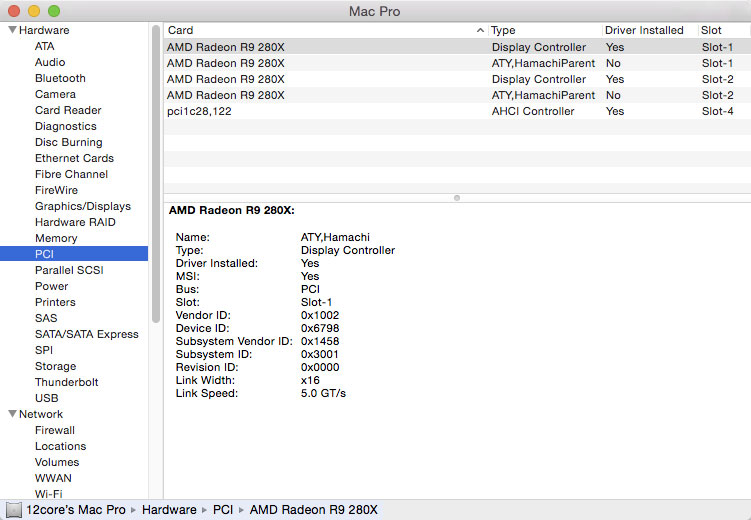Viewport: 751px width, 520px height.
Task: Click the Hardware section label
Action: (44, 30)
